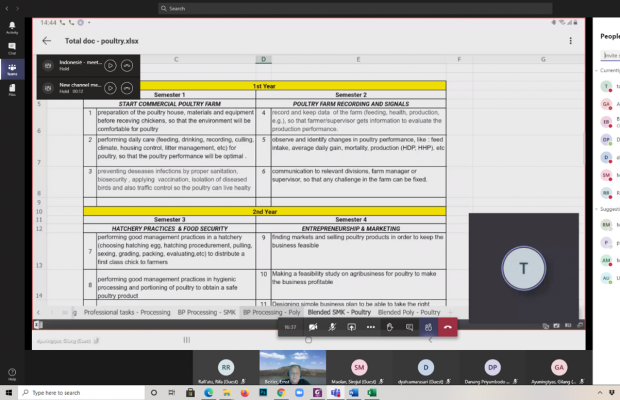Select EB participant in People panel
Viewport: 620px width, 400px height.
609,122
